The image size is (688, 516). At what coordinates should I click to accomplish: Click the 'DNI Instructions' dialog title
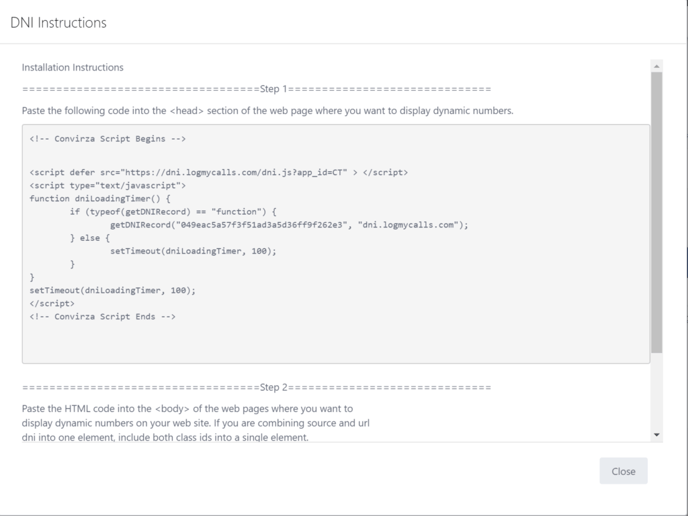(58, 23)
